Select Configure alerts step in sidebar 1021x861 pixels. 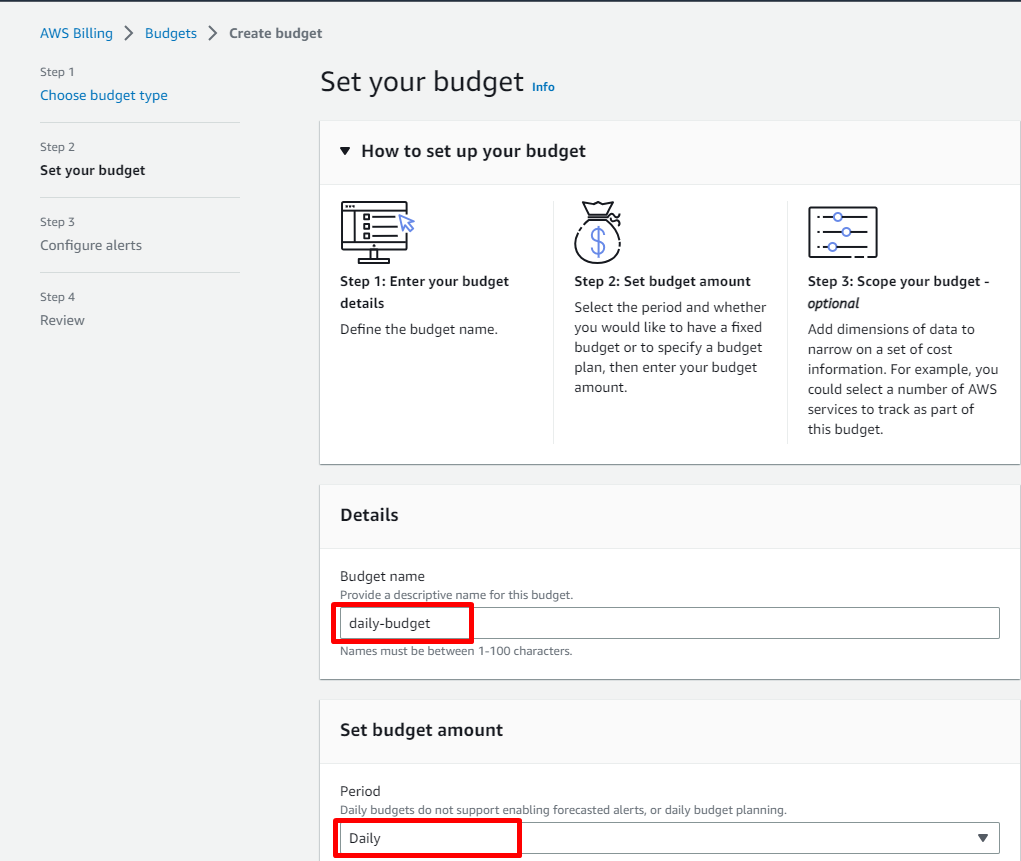(91, 246)
